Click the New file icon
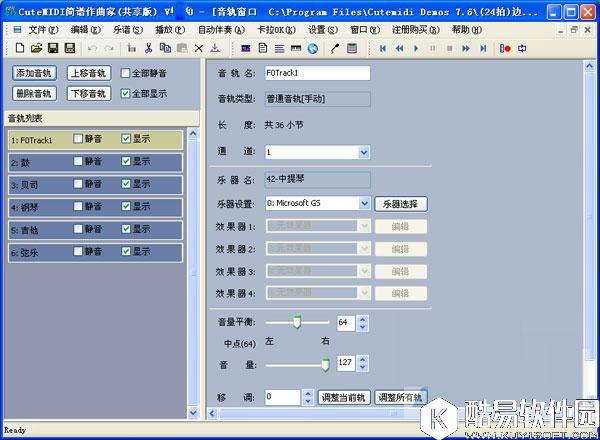The height and width of the screenshot is (440, 600). click(20, 48)
